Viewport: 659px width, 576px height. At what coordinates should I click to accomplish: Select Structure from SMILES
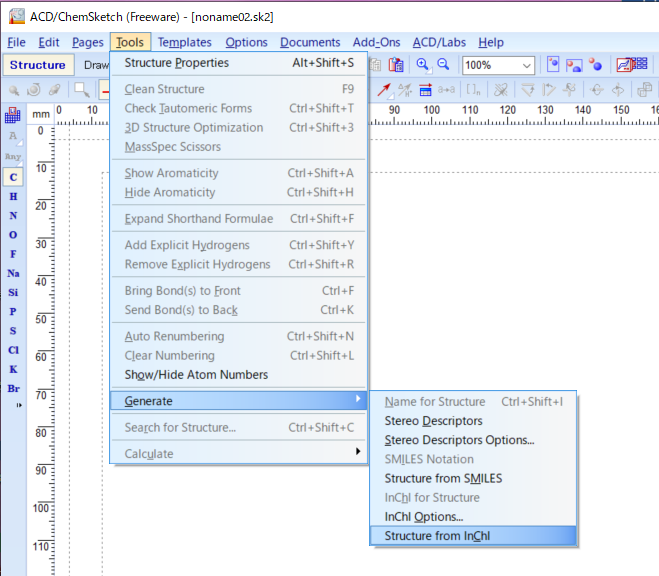(473, 479)
